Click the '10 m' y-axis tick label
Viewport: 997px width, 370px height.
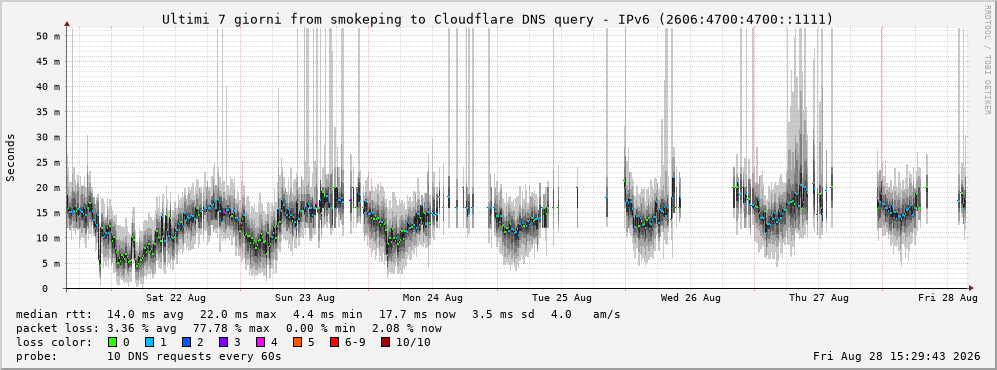[48, 238]
